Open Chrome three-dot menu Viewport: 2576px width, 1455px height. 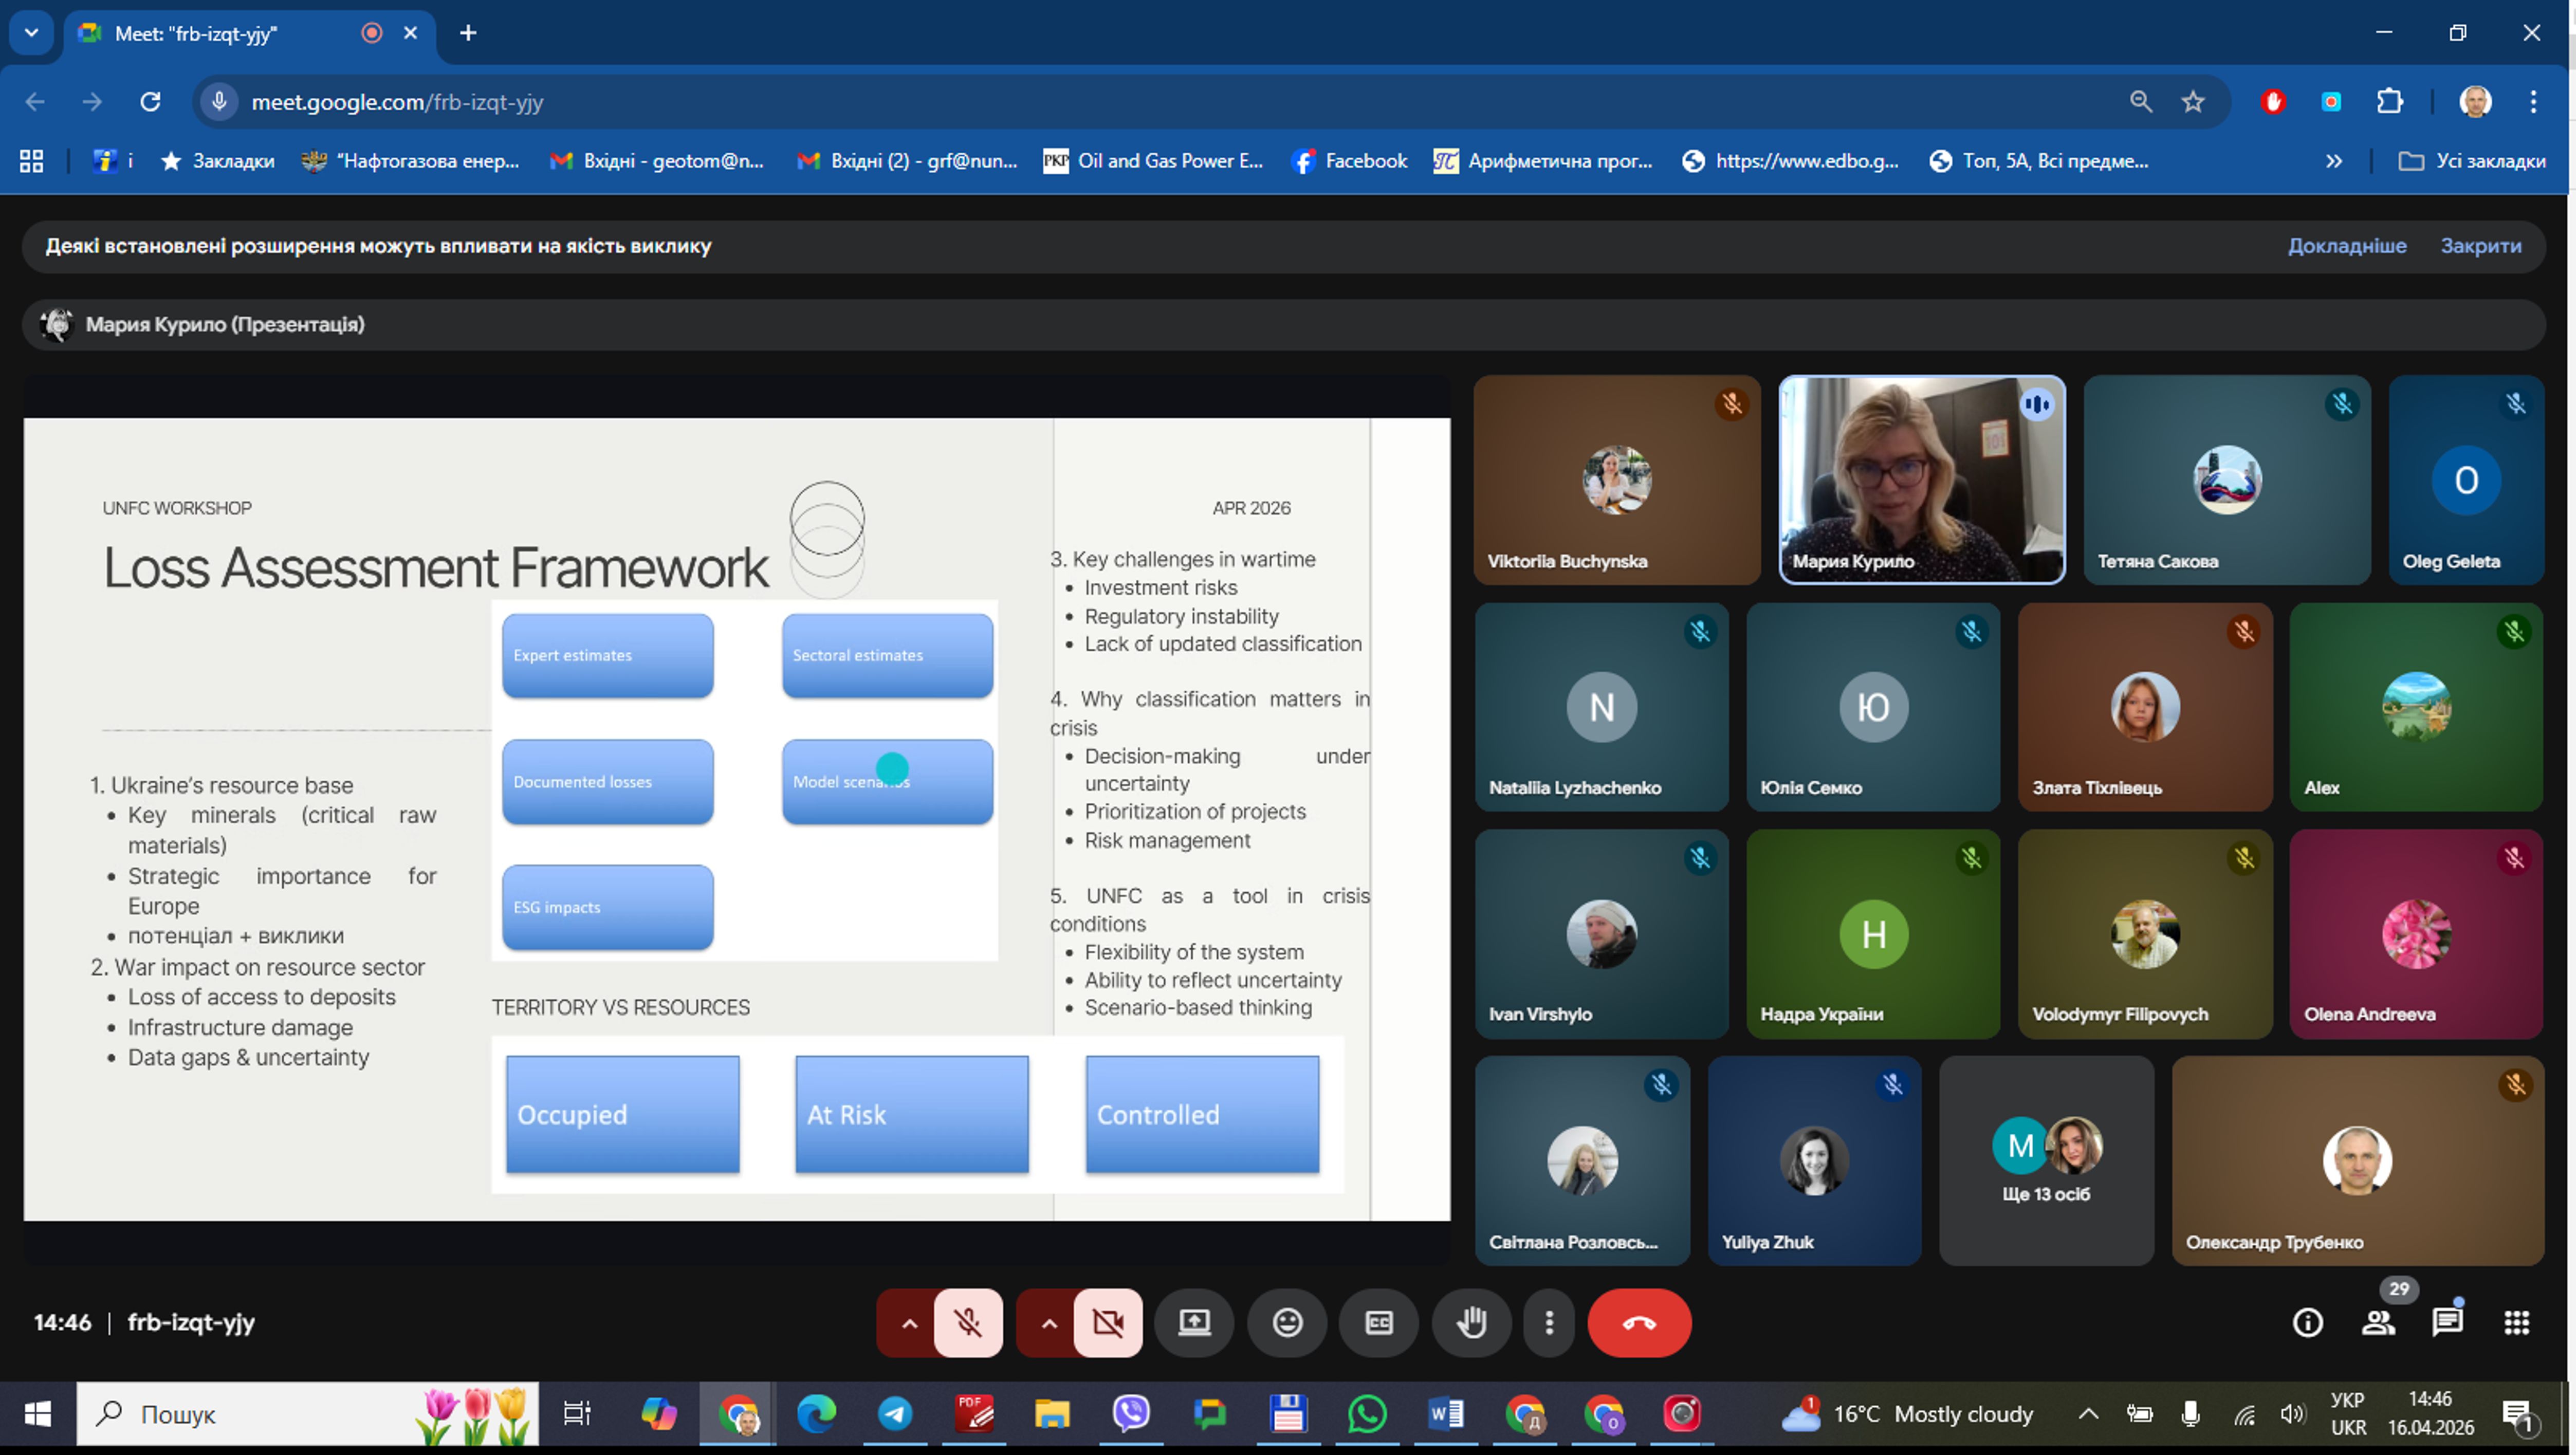tap(2533, 101)
